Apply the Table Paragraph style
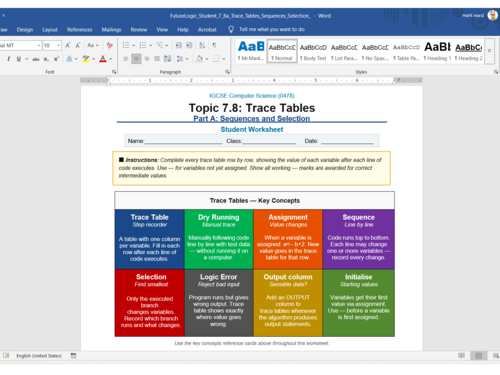The width and height of the screenshot is (500, 375). 406,51
